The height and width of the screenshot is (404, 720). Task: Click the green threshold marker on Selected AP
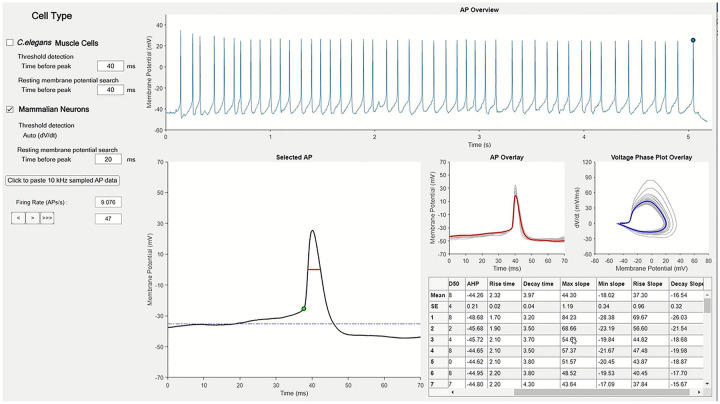[304, 309]
